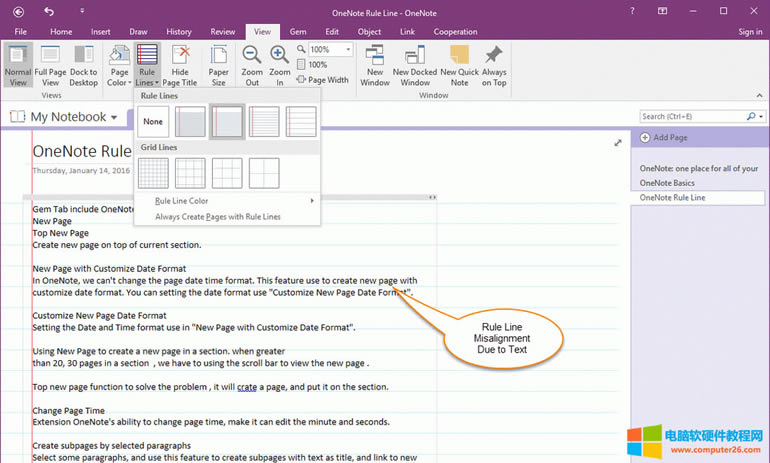This screenshot has width=770, height=463.
Task: Toggle Always on Top pin
Action: point(494,65)
